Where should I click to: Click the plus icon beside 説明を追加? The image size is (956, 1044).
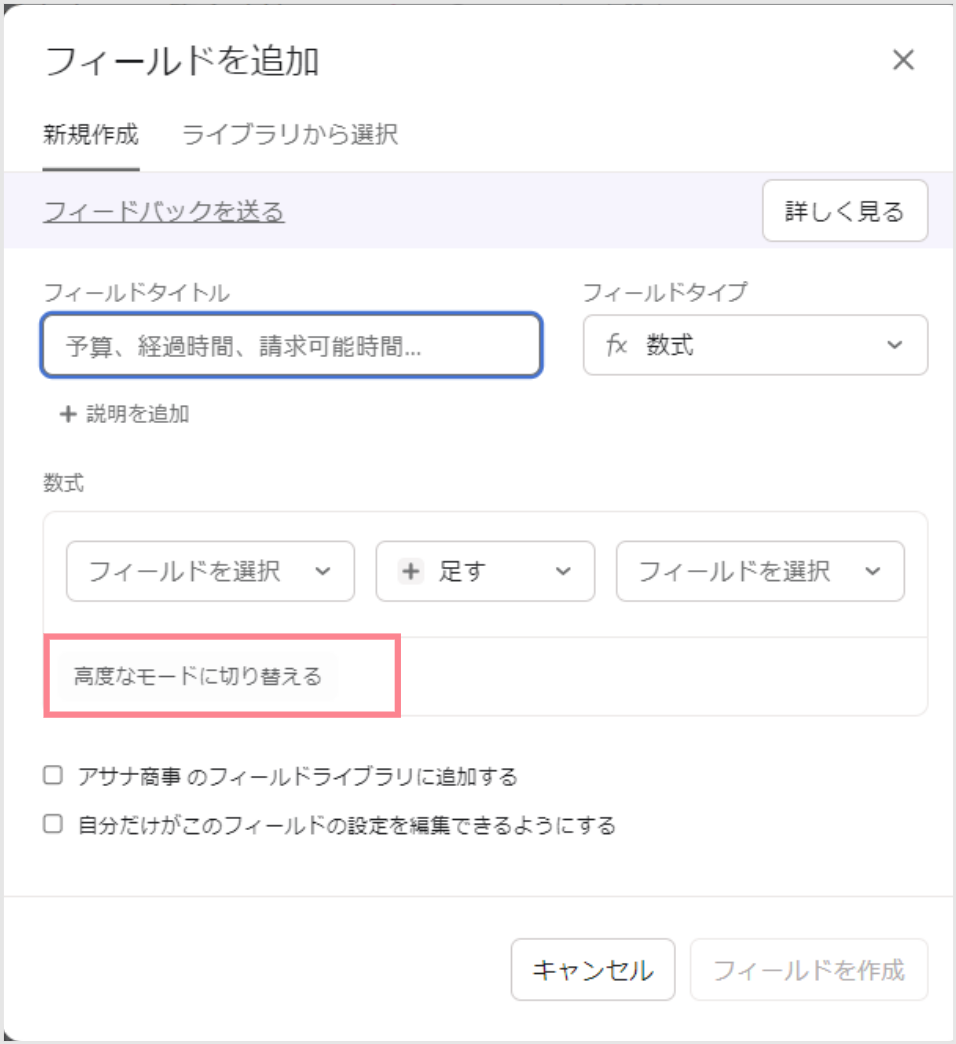[68, 414]
